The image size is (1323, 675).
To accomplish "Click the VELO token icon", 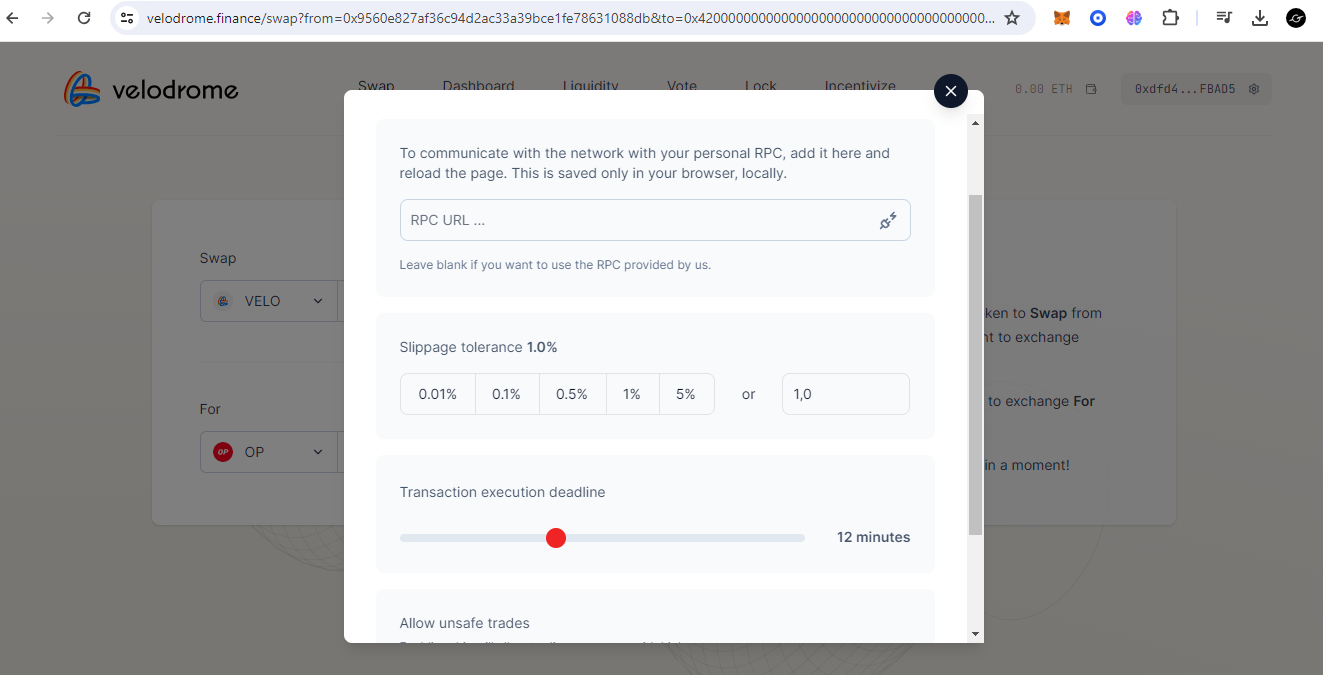I will [x=224, y=301].
